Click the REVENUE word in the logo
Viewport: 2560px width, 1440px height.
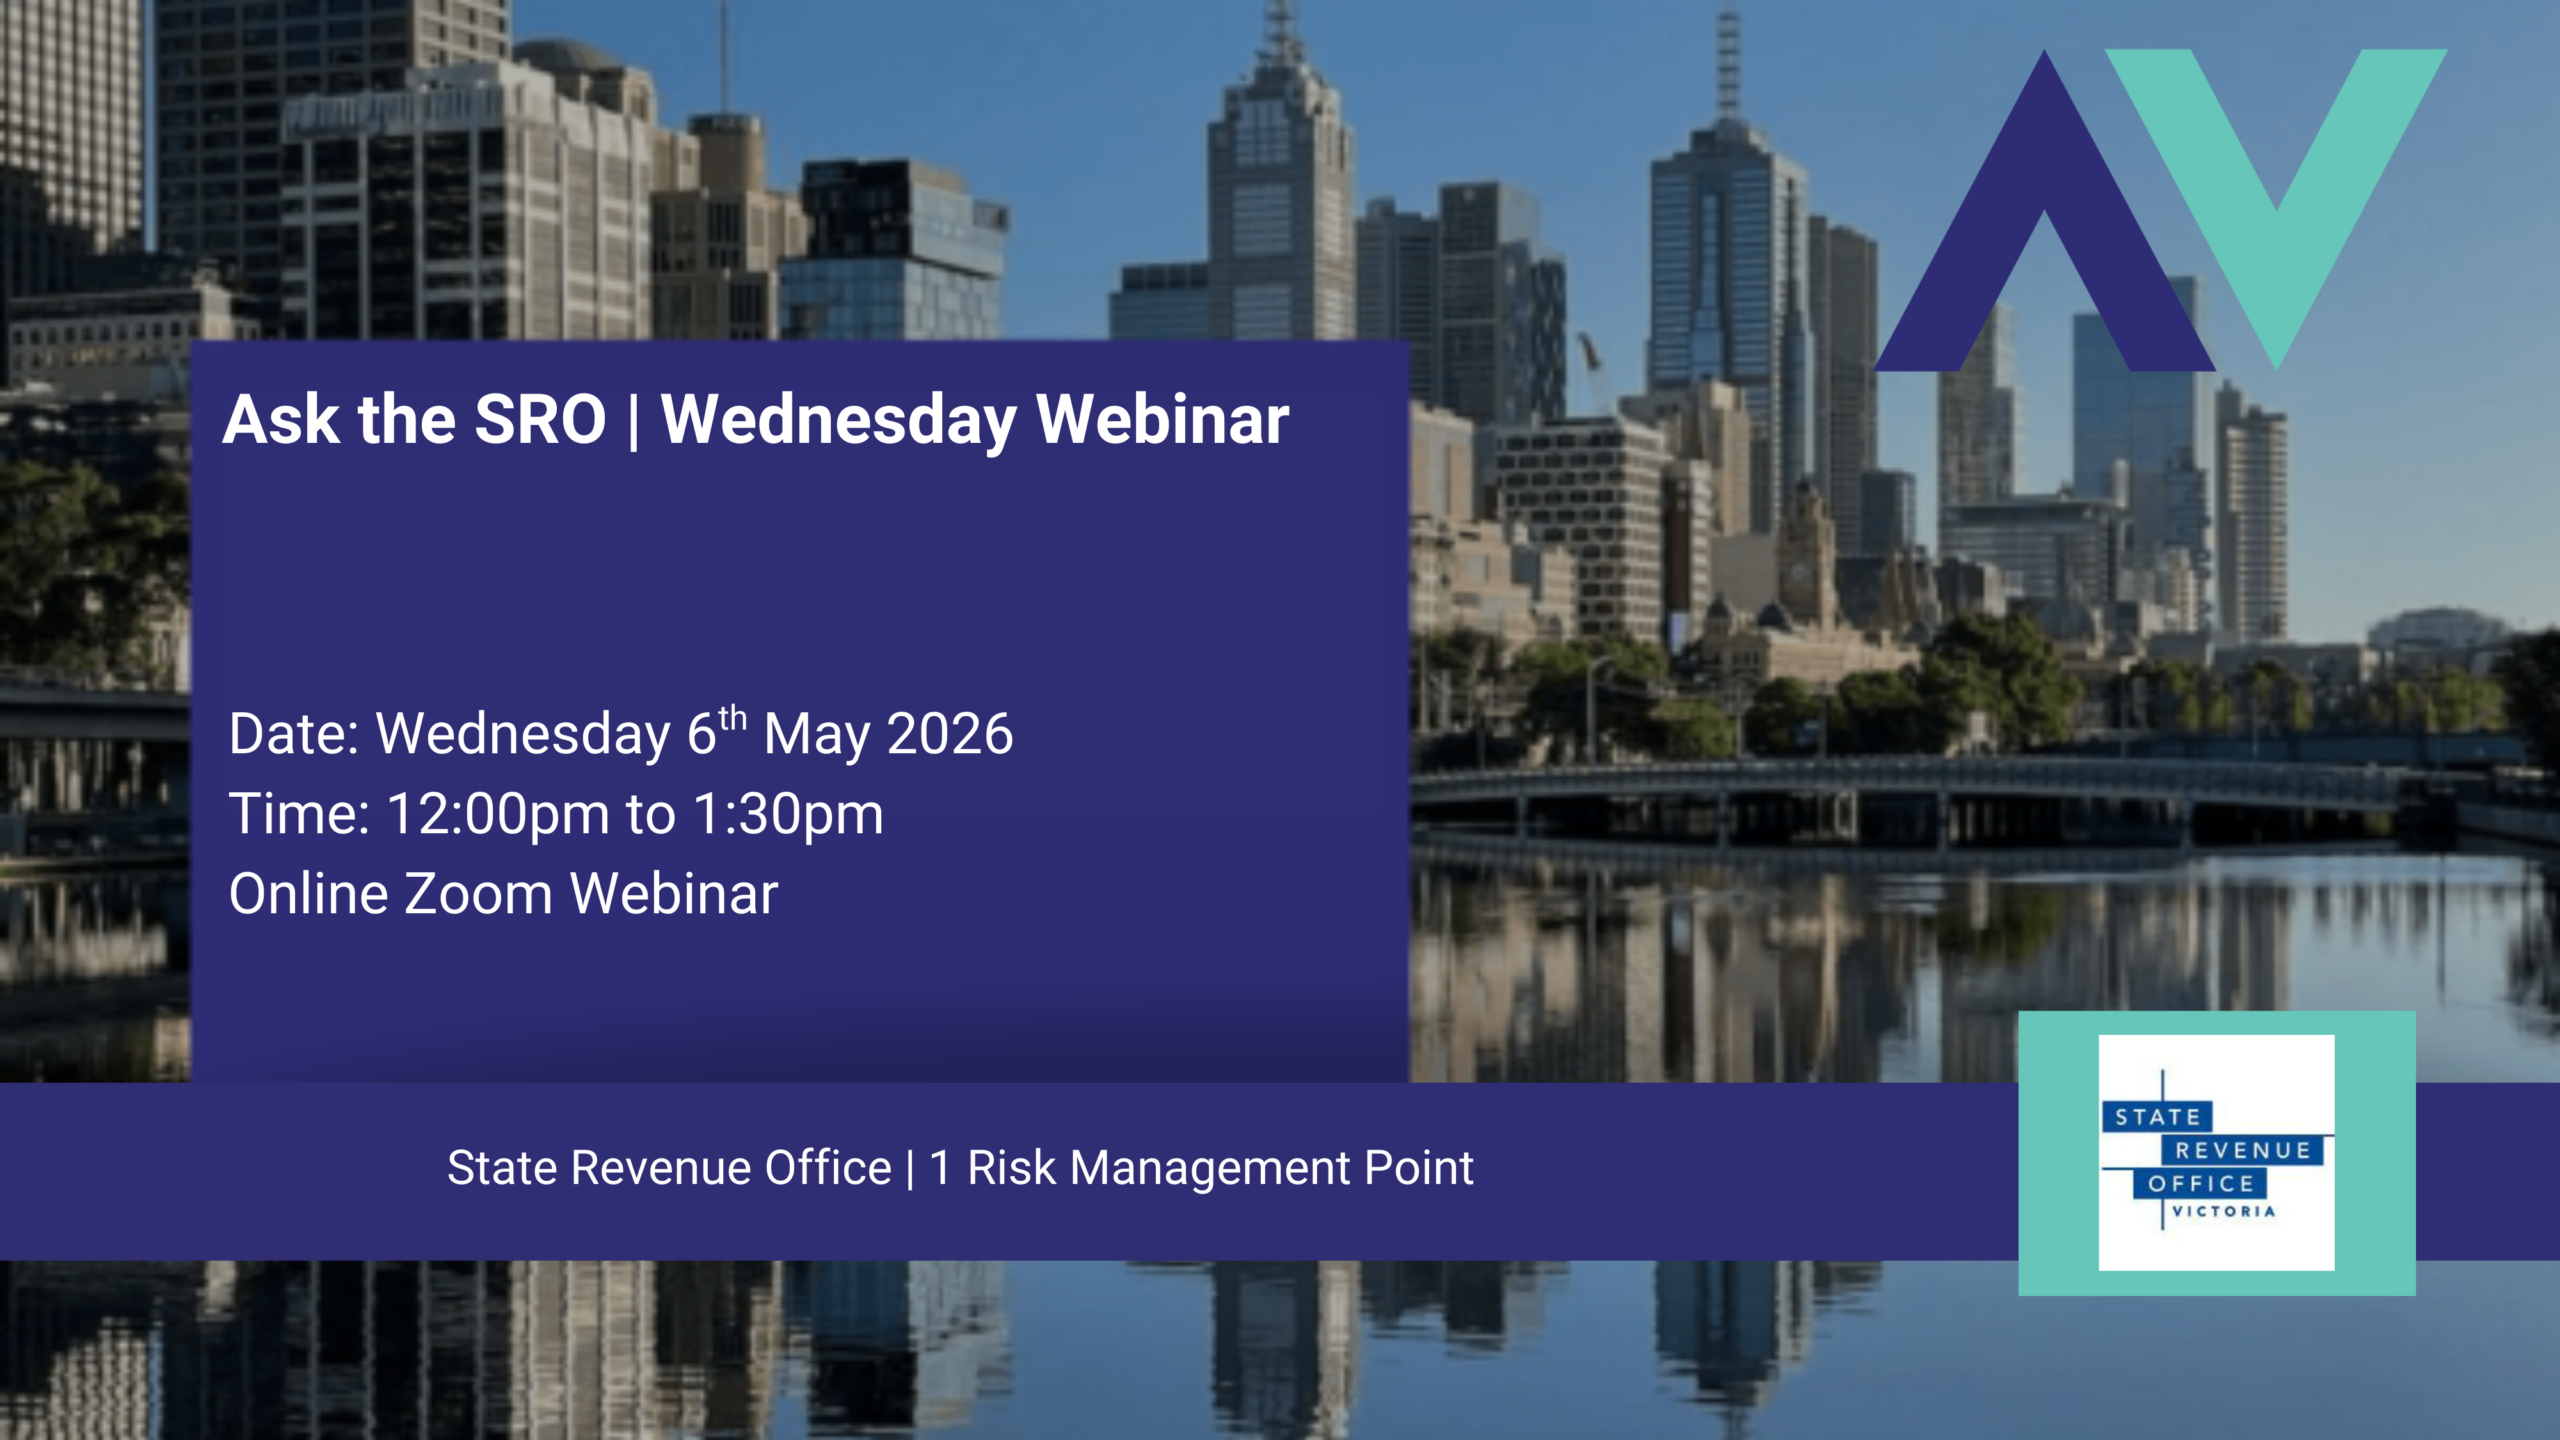point(2242,1150)
